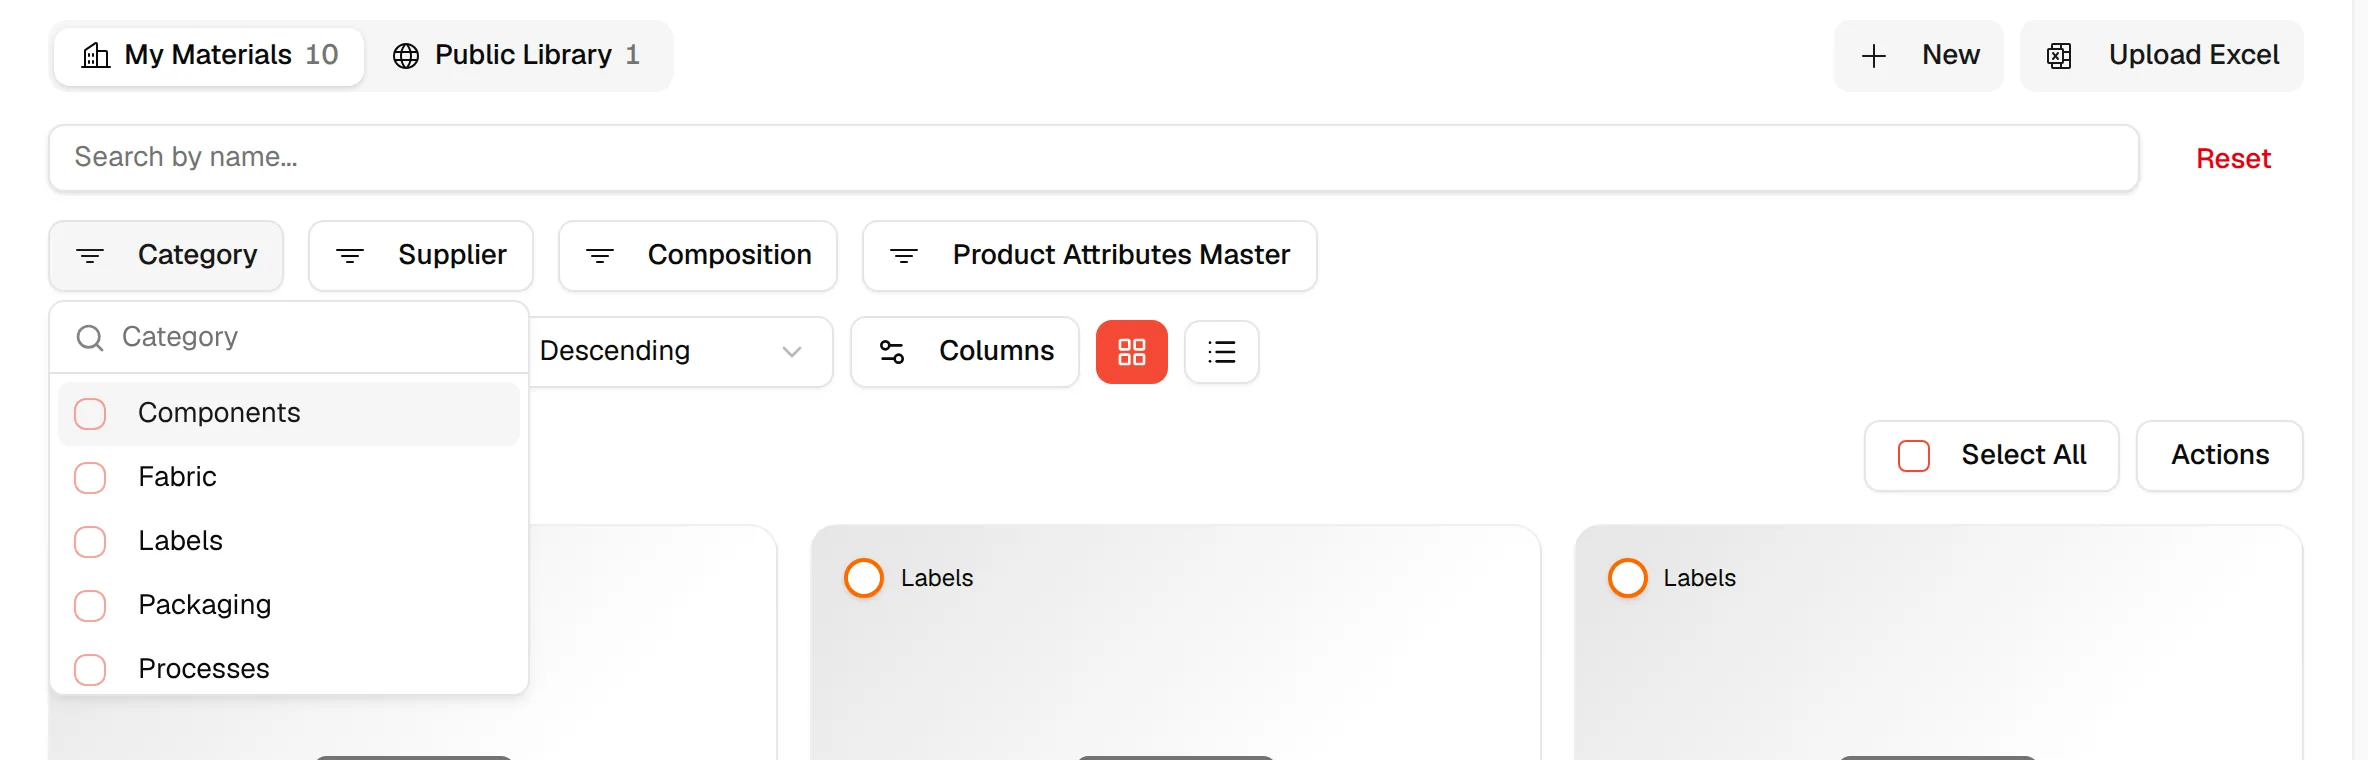The width and height of the screenshot is (2368, 760).
Task: Check the Processes category checkbox
Action: pyautogui.click(x=90, y=670)
